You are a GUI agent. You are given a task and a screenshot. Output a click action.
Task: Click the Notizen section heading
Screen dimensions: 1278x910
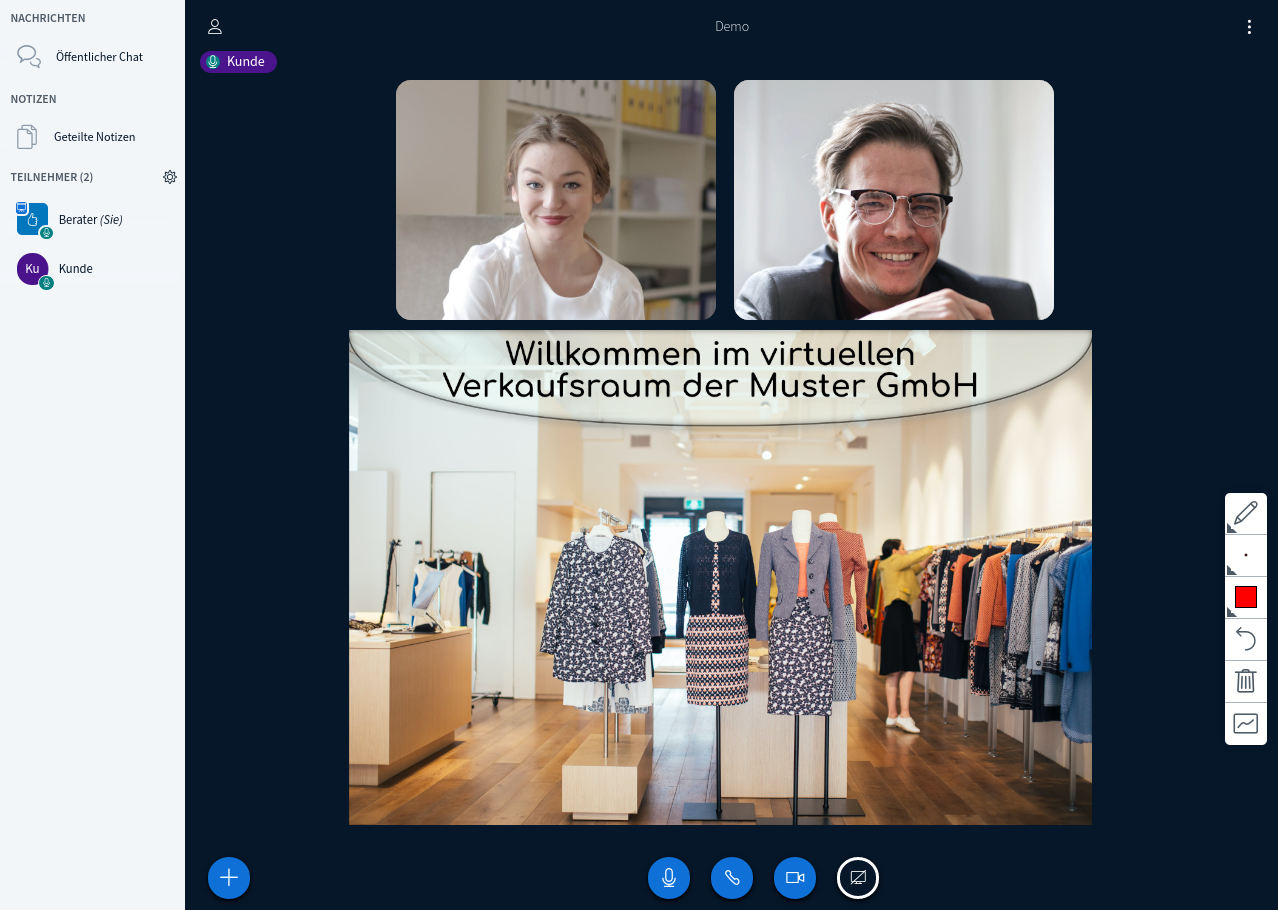pyautogui.click(x=33, y=99)
